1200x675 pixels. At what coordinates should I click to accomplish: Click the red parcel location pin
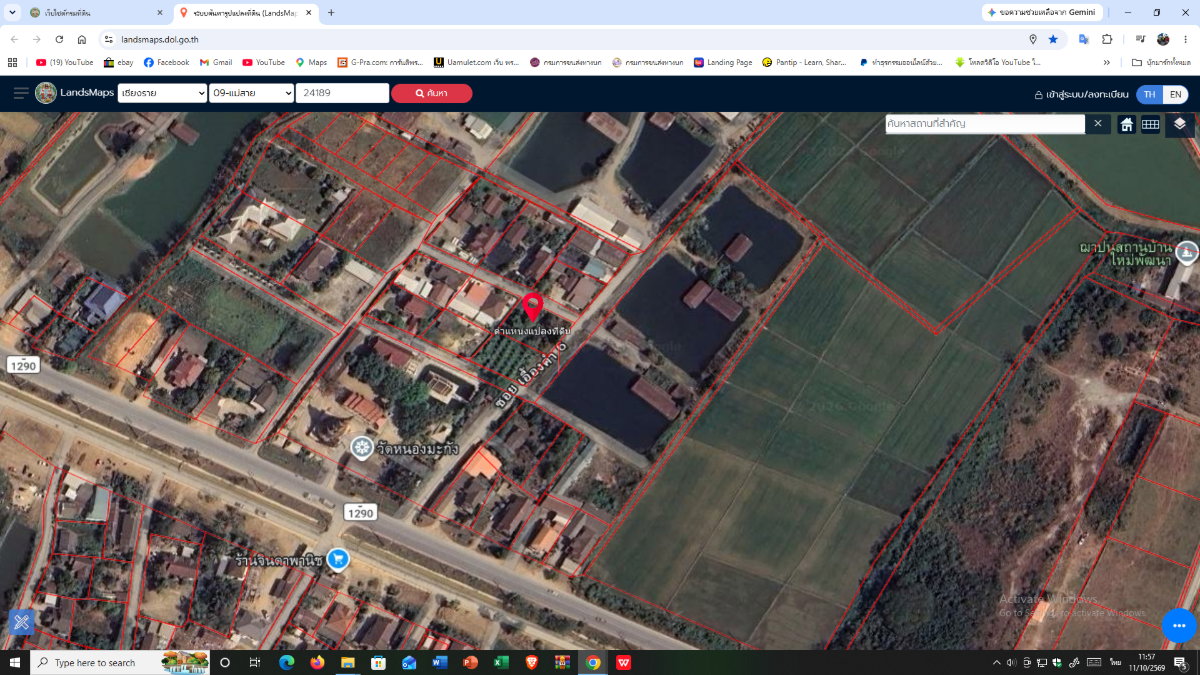point(532,307)
